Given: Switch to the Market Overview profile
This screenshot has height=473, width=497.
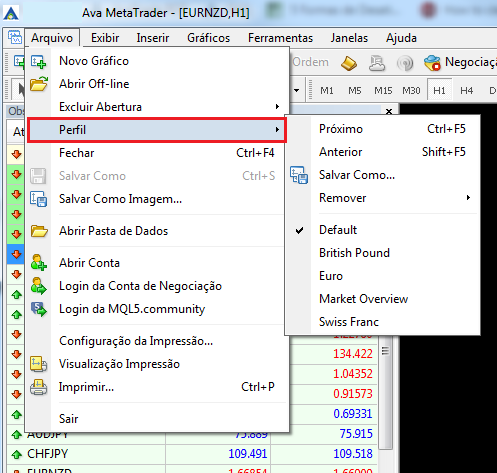Looking at the screenshot, I should [x=382, y=299].
